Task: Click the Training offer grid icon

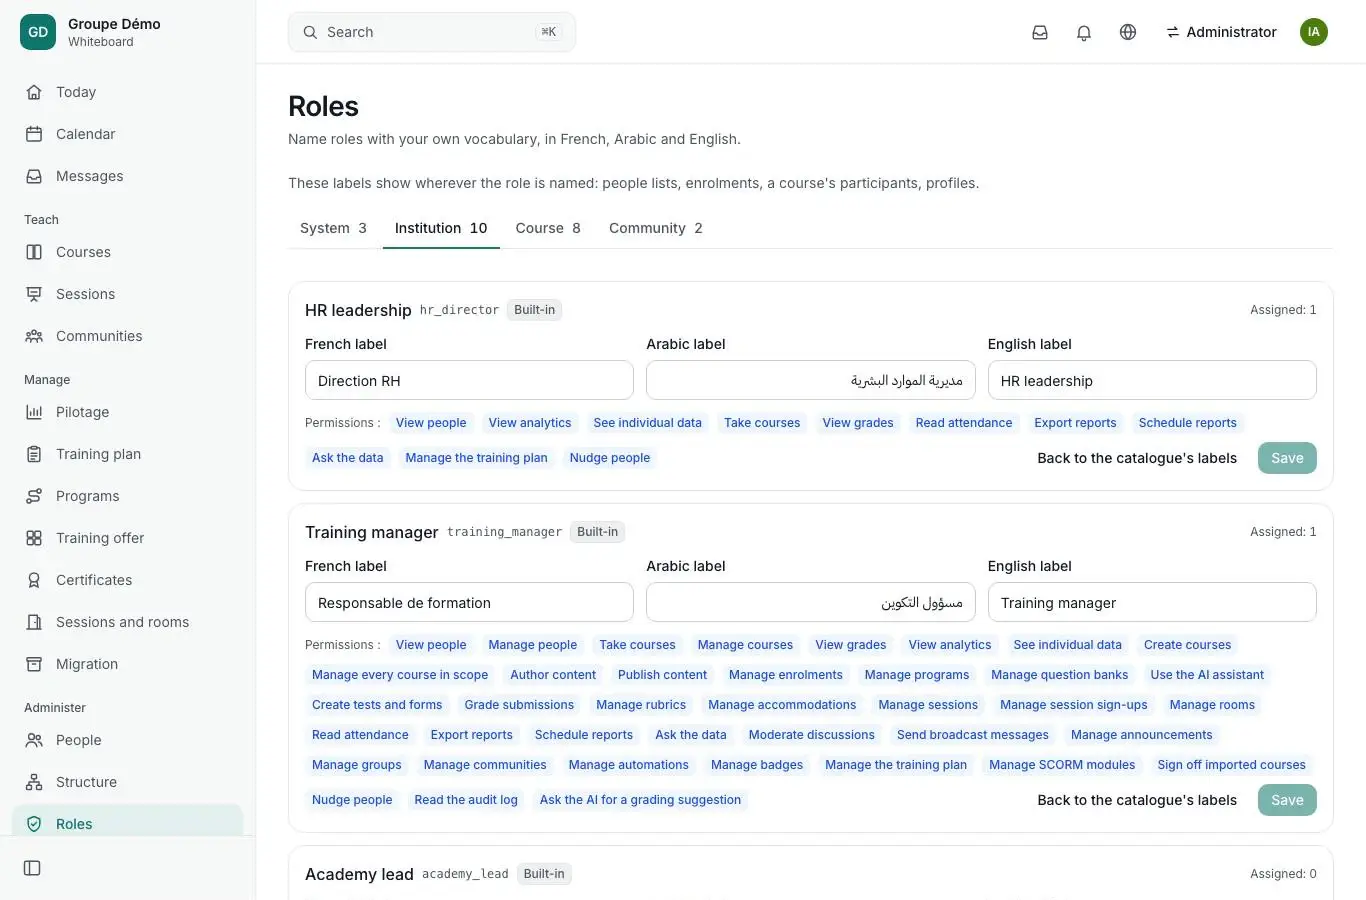Action: 34,538
